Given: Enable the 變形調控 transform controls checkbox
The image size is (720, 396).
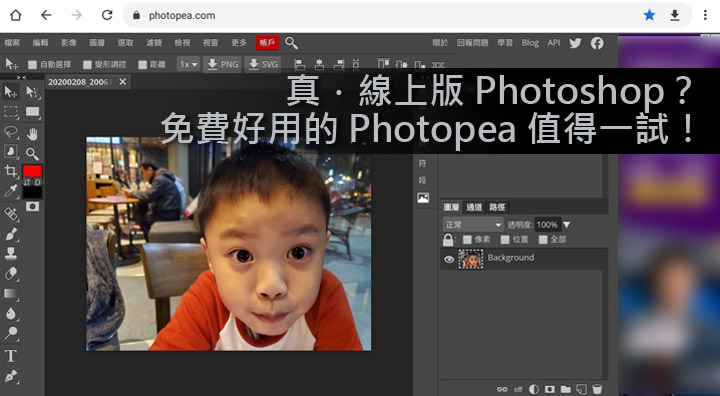Looking at the screenshot, I should [x=87, y=65].
